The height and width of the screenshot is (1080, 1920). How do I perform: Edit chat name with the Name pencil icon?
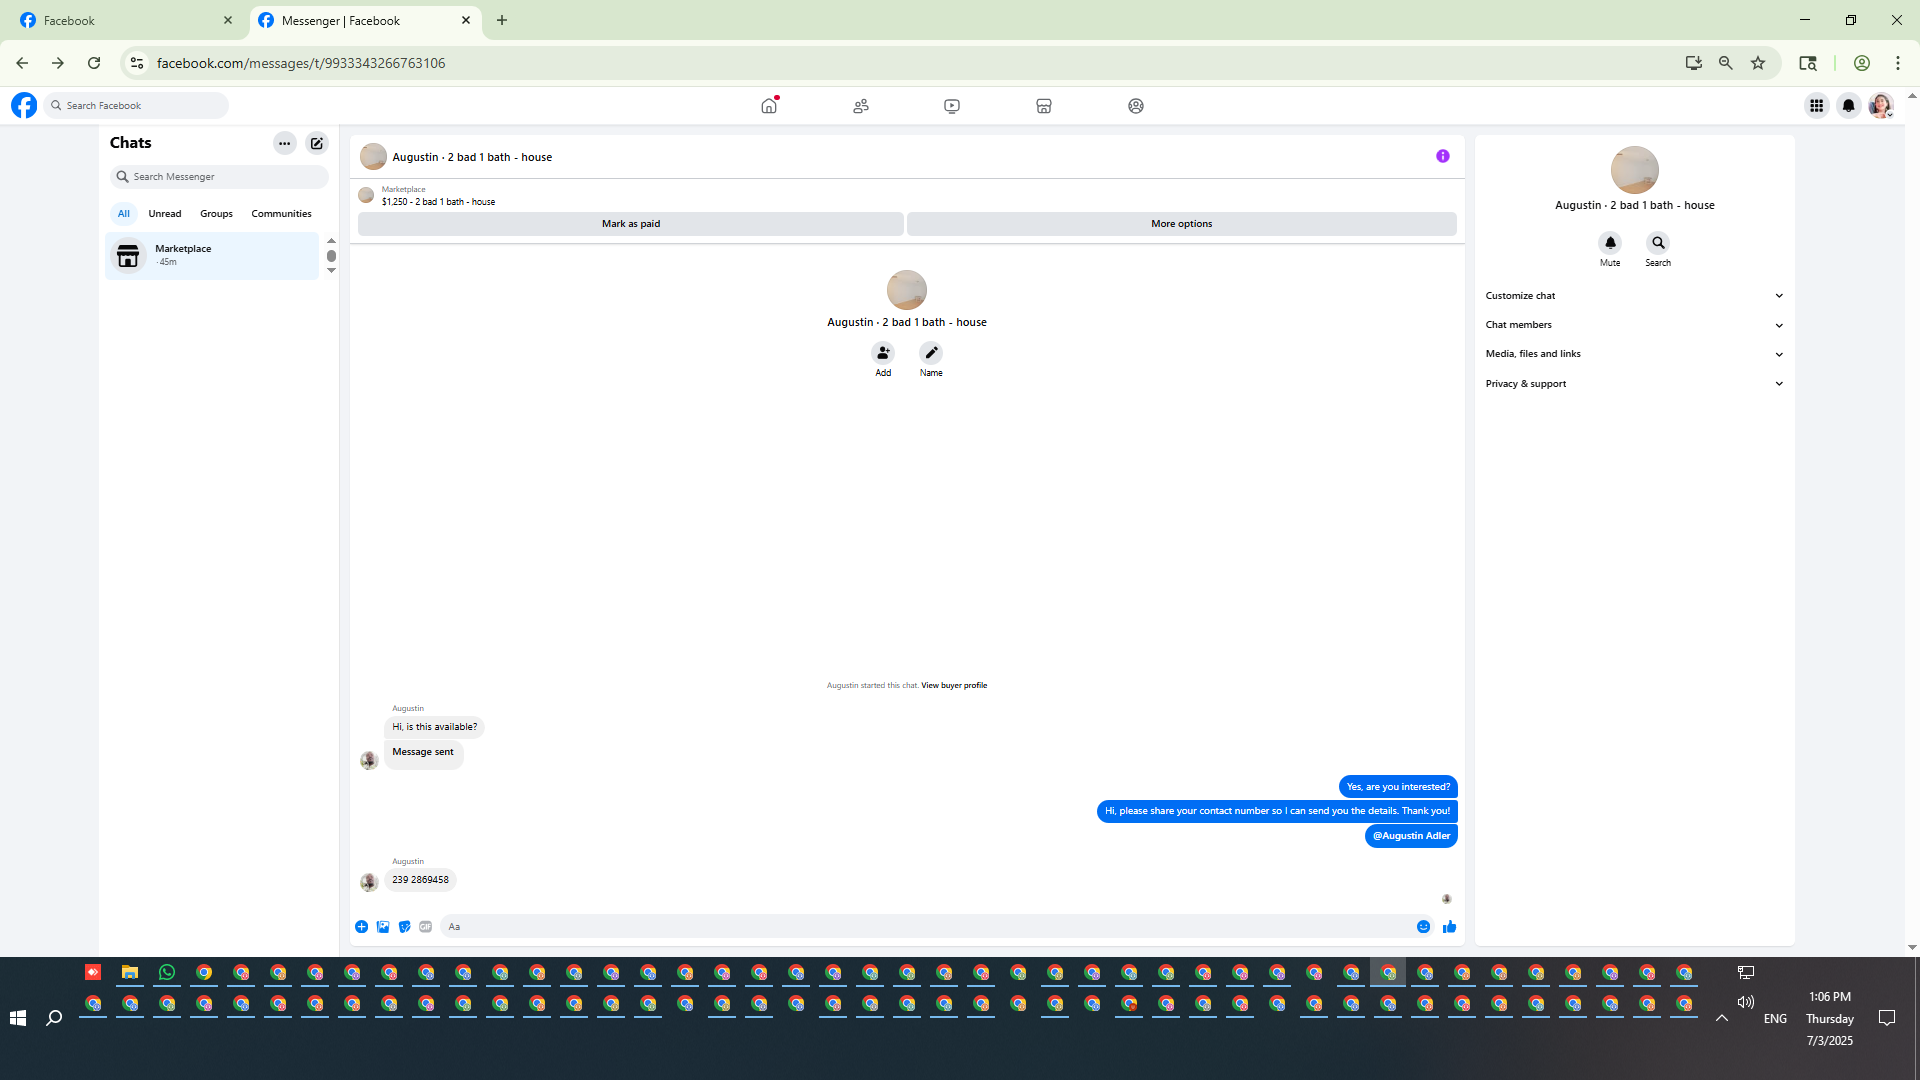(931, 353)
